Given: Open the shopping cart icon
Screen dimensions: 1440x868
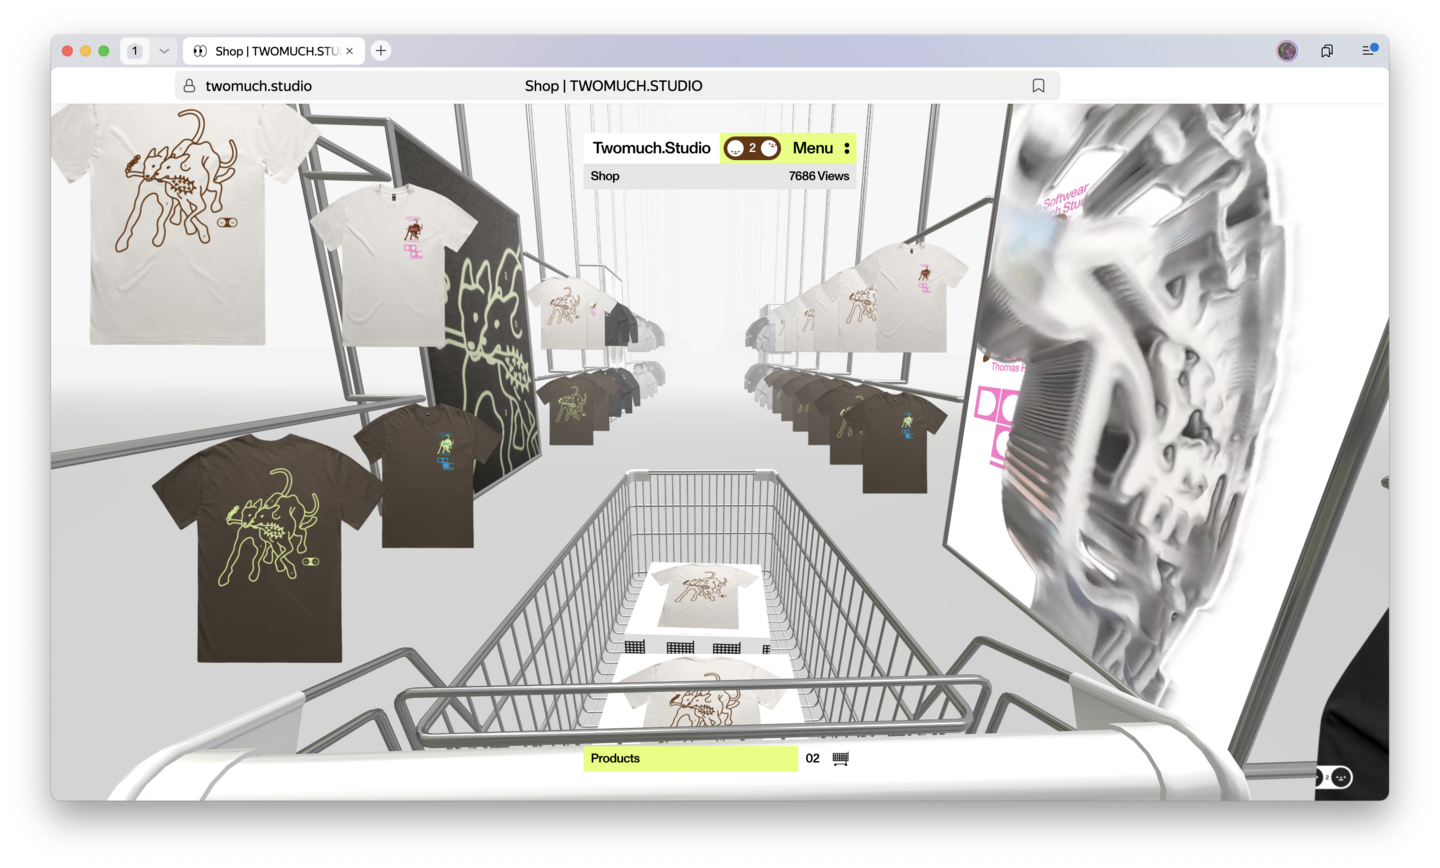Looking at the screenshot, I should (x=841, y=759).
